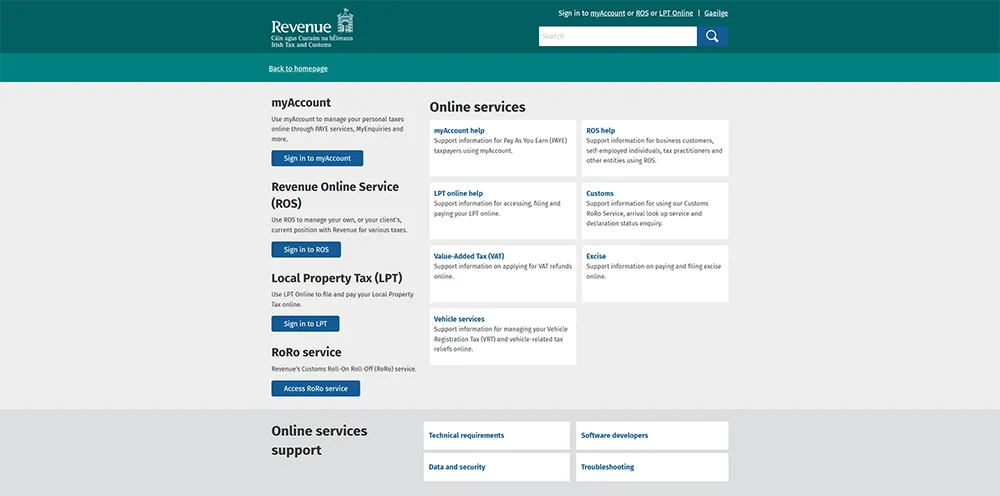The image size is (1000, 496).
Task: Open the LPT online help card
Action: [x=503, y=211]
